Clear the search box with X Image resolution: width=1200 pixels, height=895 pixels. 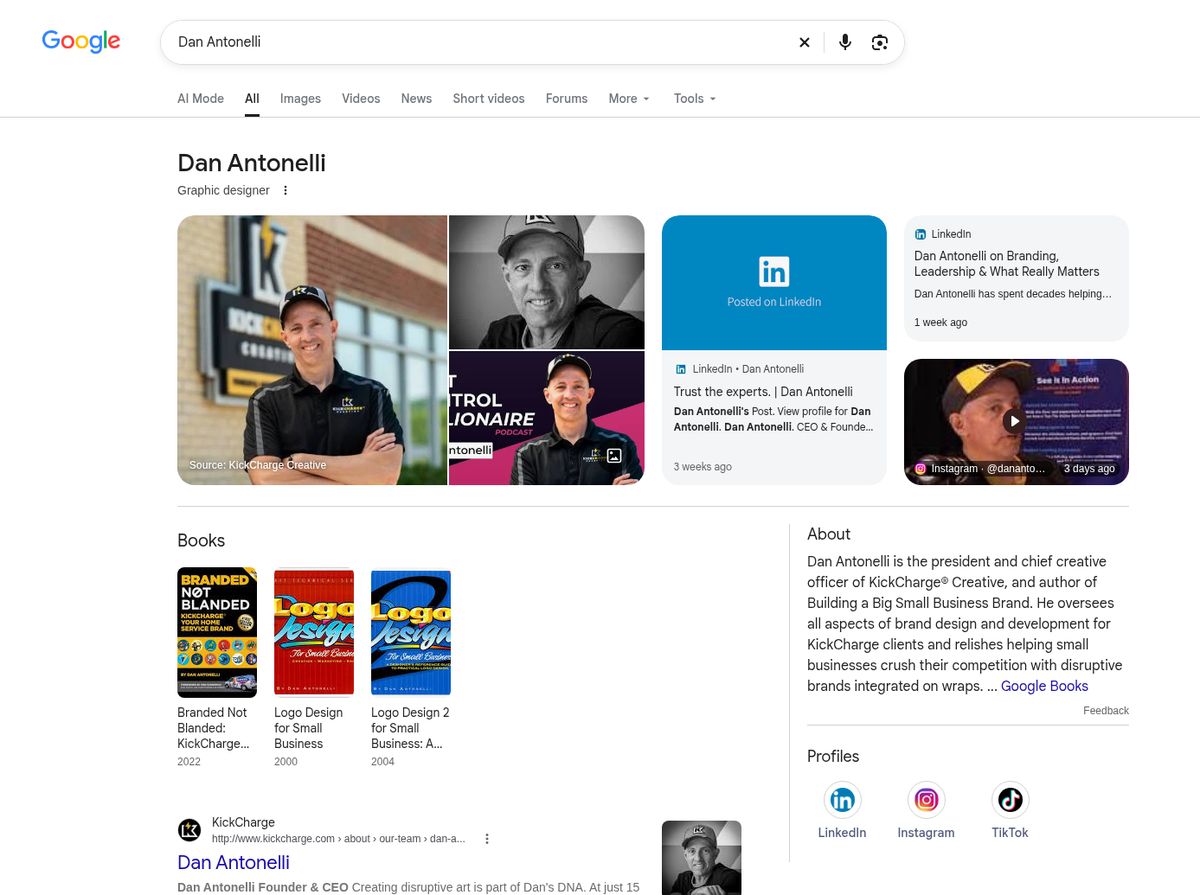coord(804,42)
